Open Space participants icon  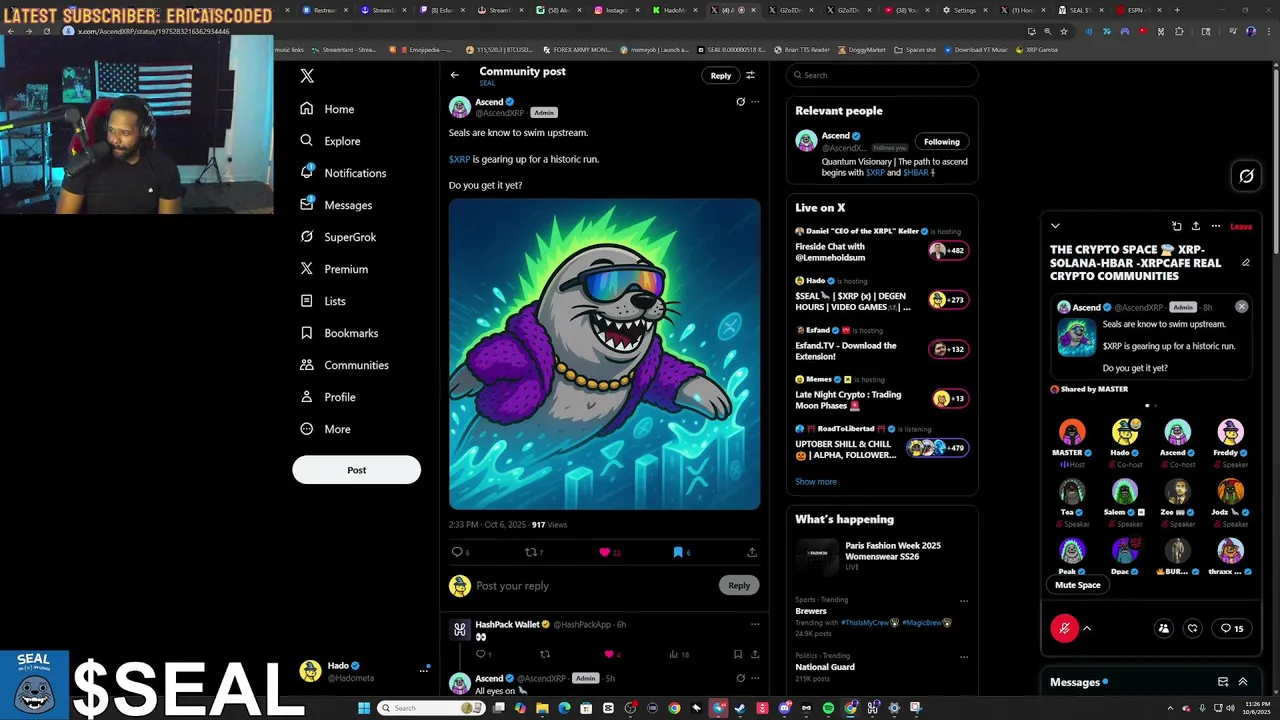(x=1163, y=628)
